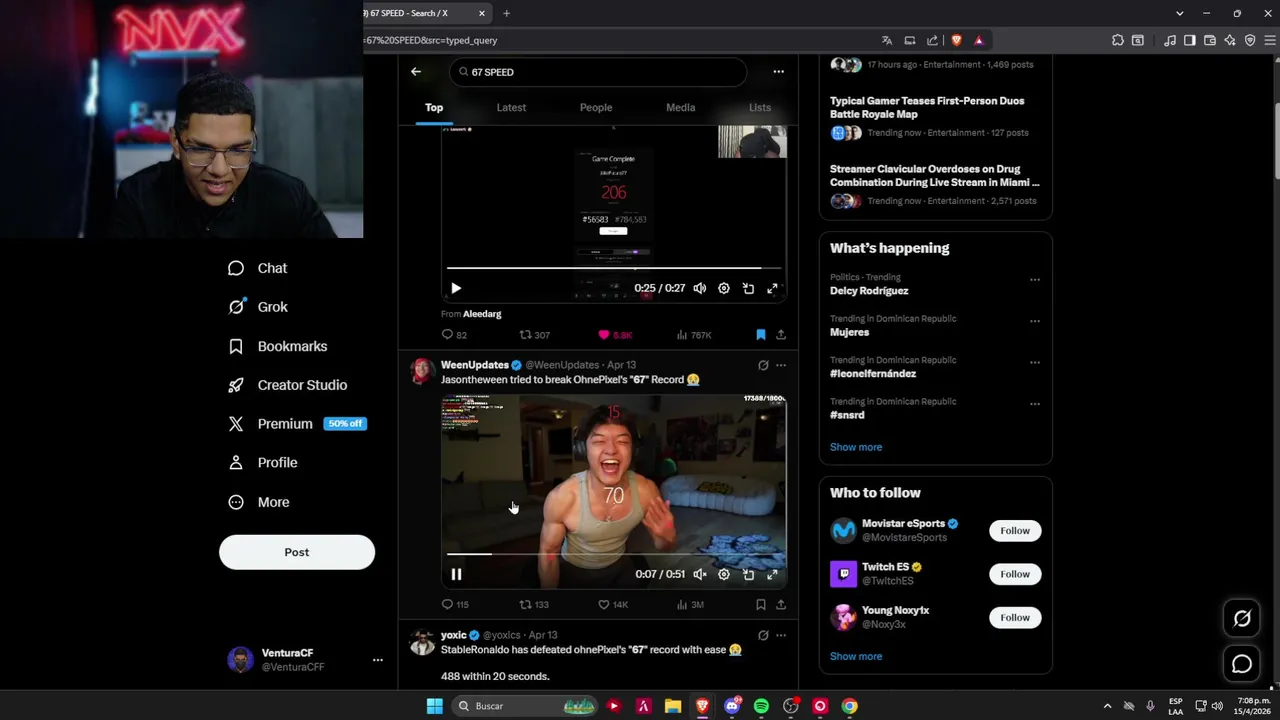
Task: Go back with the arrow beside the search box
Action: pyautogui.click(x=416, y=72)
